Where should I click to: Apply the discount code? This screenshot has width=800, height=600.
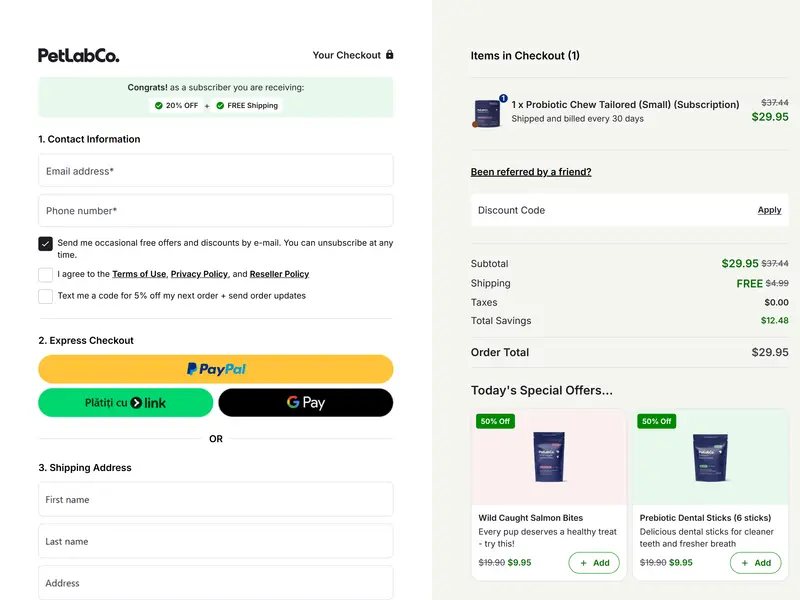(x=769, y=210)
